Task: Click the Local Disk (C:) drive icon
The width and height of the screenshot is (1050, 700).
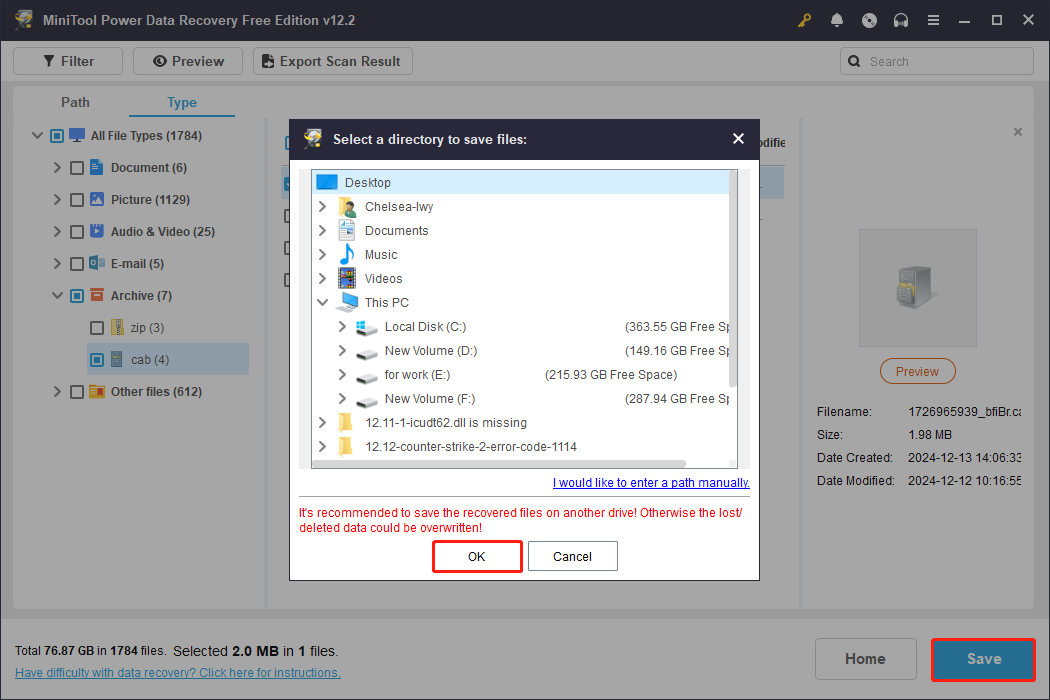Action: (366, 327)
